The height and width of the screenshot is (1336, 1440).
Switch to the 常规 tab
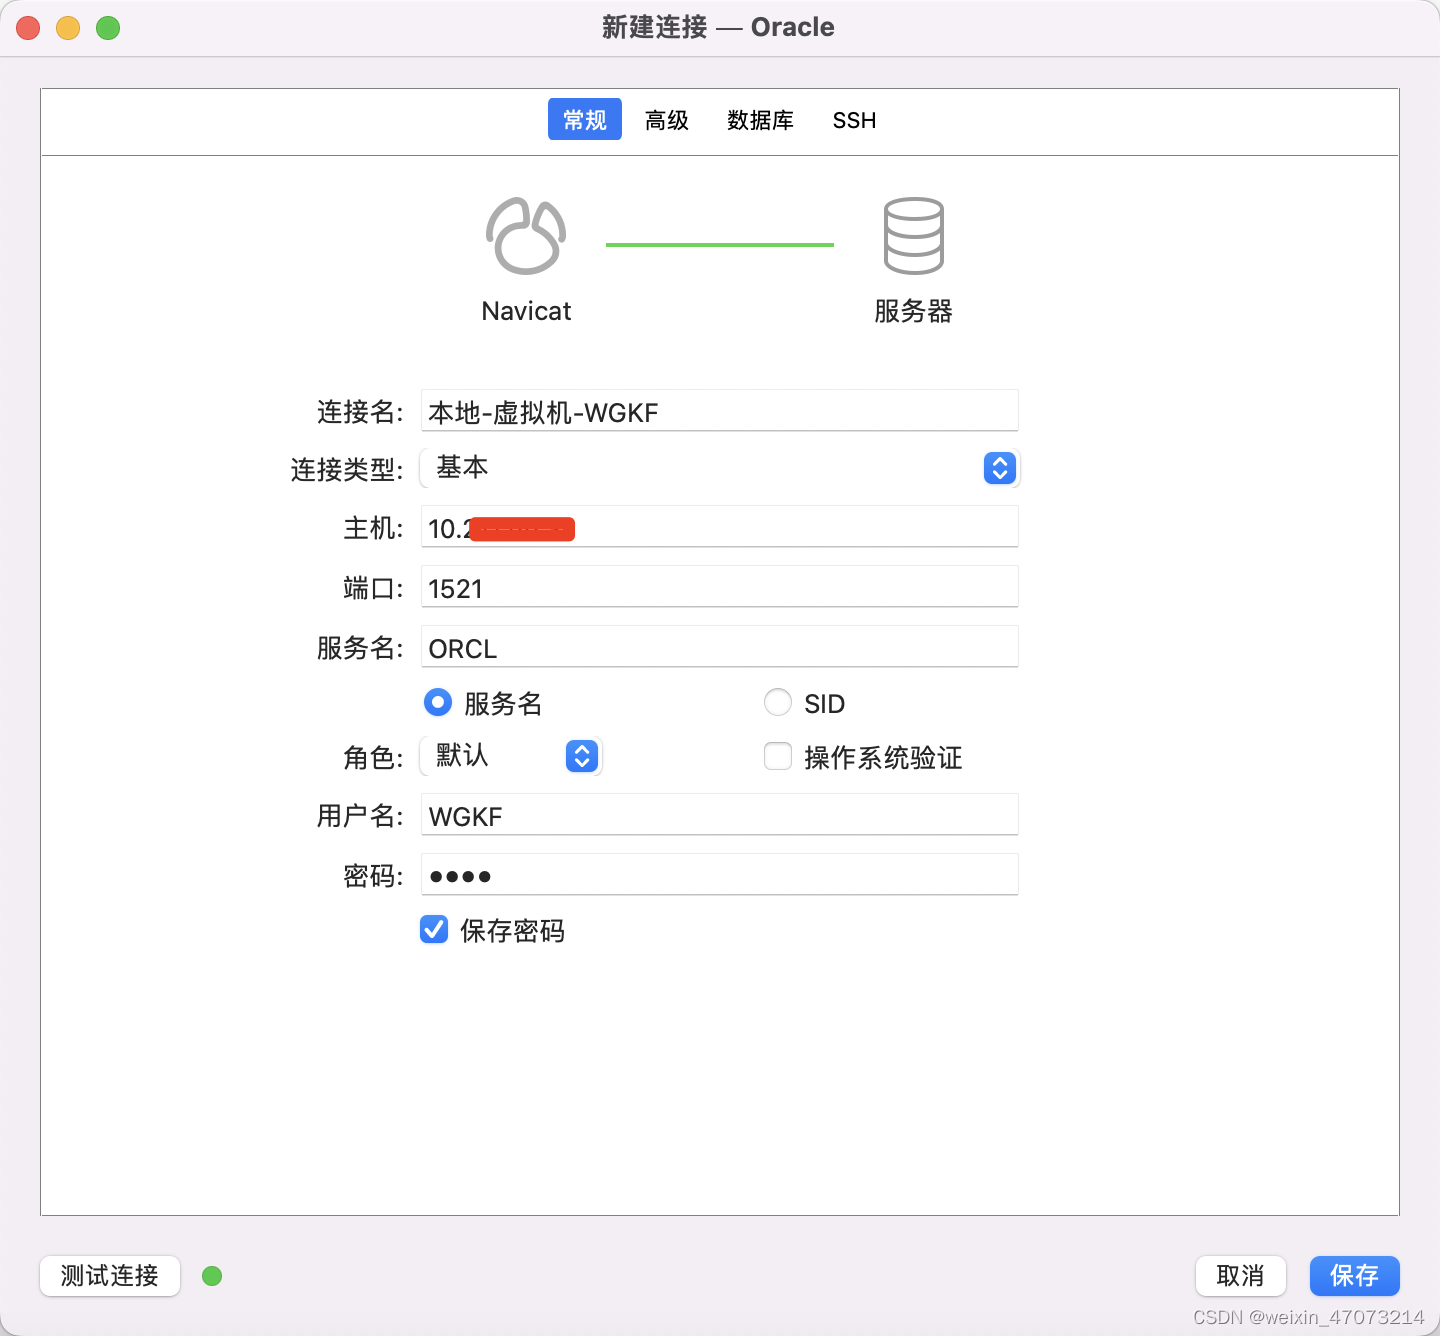click(585, 120)
